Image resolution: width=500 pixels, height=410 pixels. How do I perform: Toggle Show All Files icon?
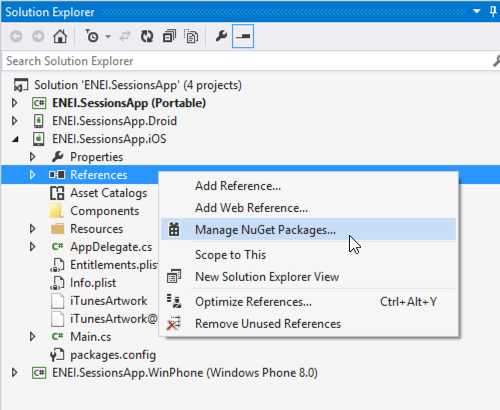point(191,36)
